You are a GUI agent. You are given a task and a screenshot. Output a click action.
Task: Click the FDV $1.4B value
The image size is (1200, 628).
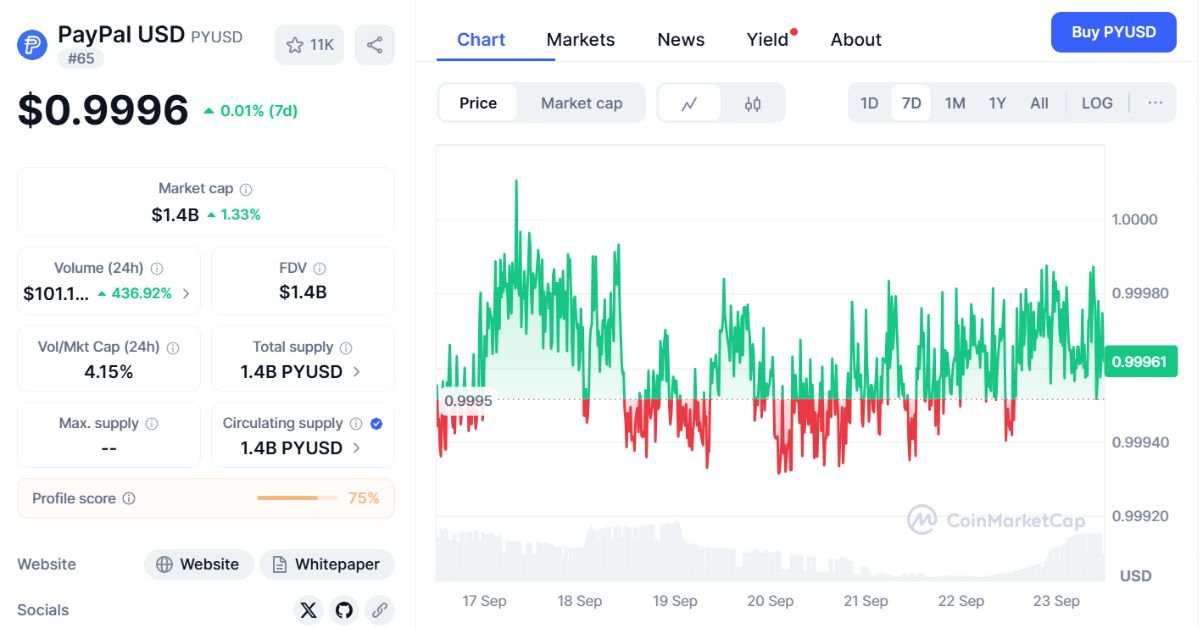pyautogui.click(x=303, y=293)
